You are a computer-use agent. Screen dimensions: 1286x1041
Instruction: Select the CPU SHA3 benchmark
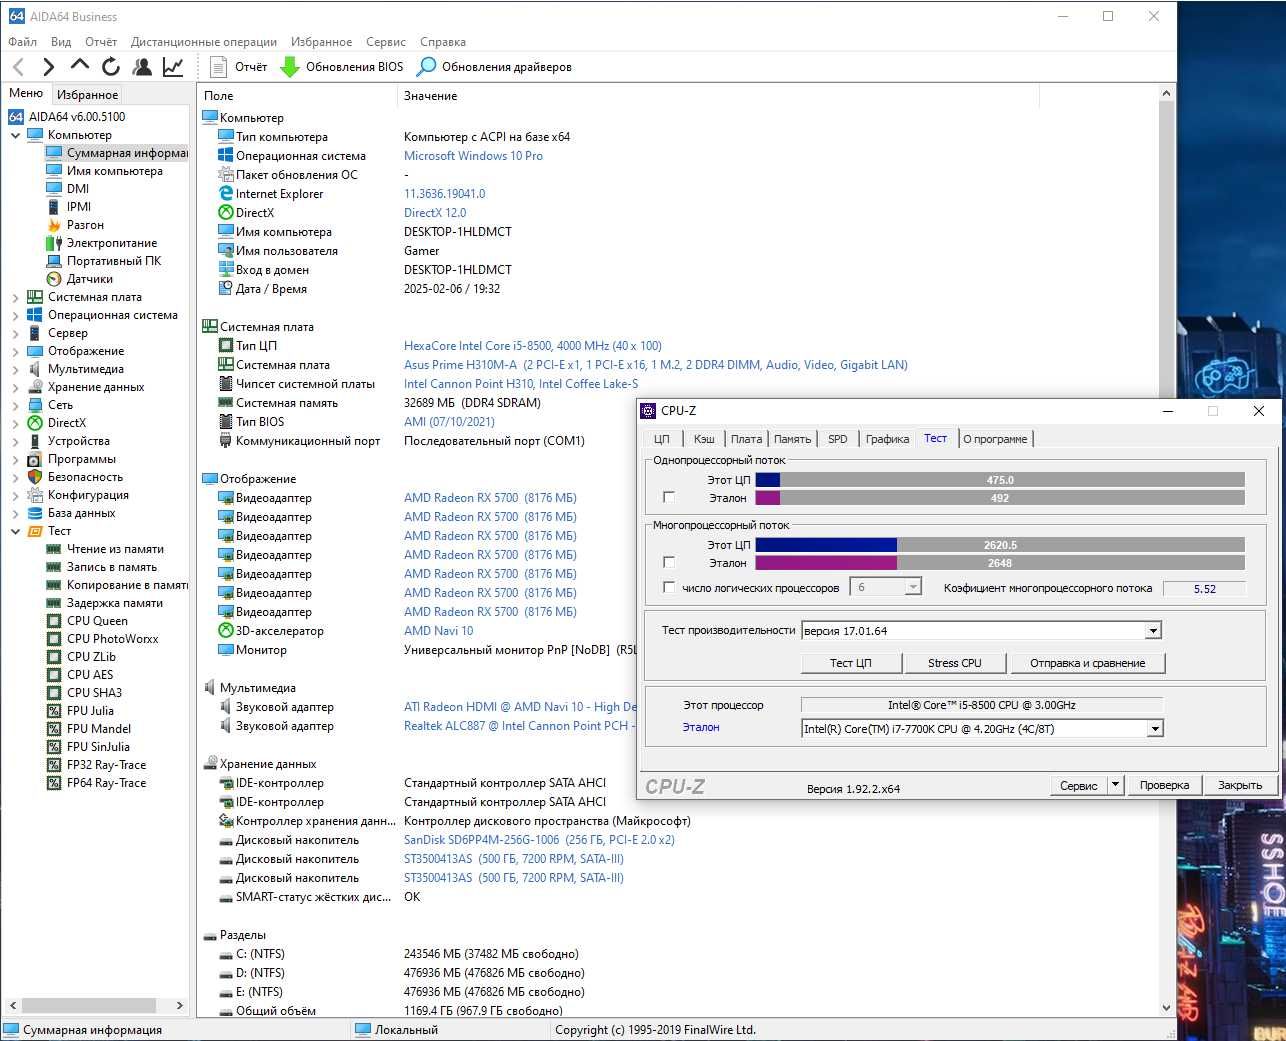click(94, 693)
